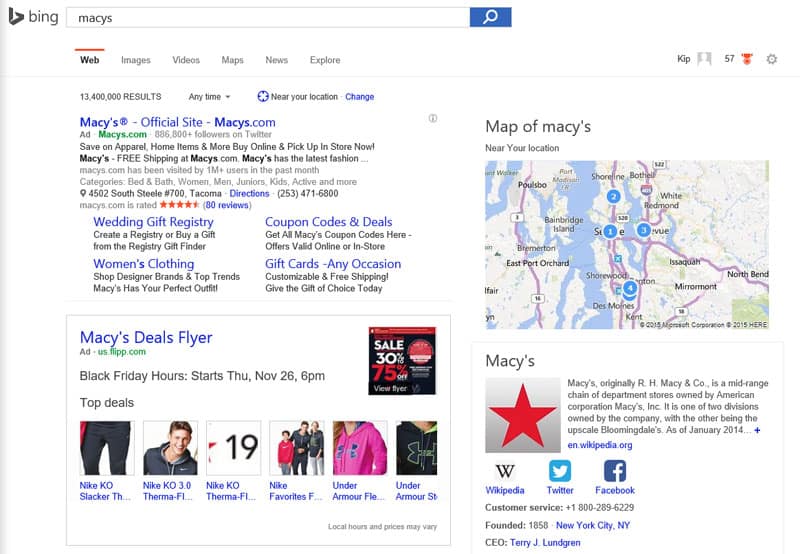800x554 pixels.
Task: Click pink Under Armour Fle hoodie image
Action: click(x=360, y=448)
